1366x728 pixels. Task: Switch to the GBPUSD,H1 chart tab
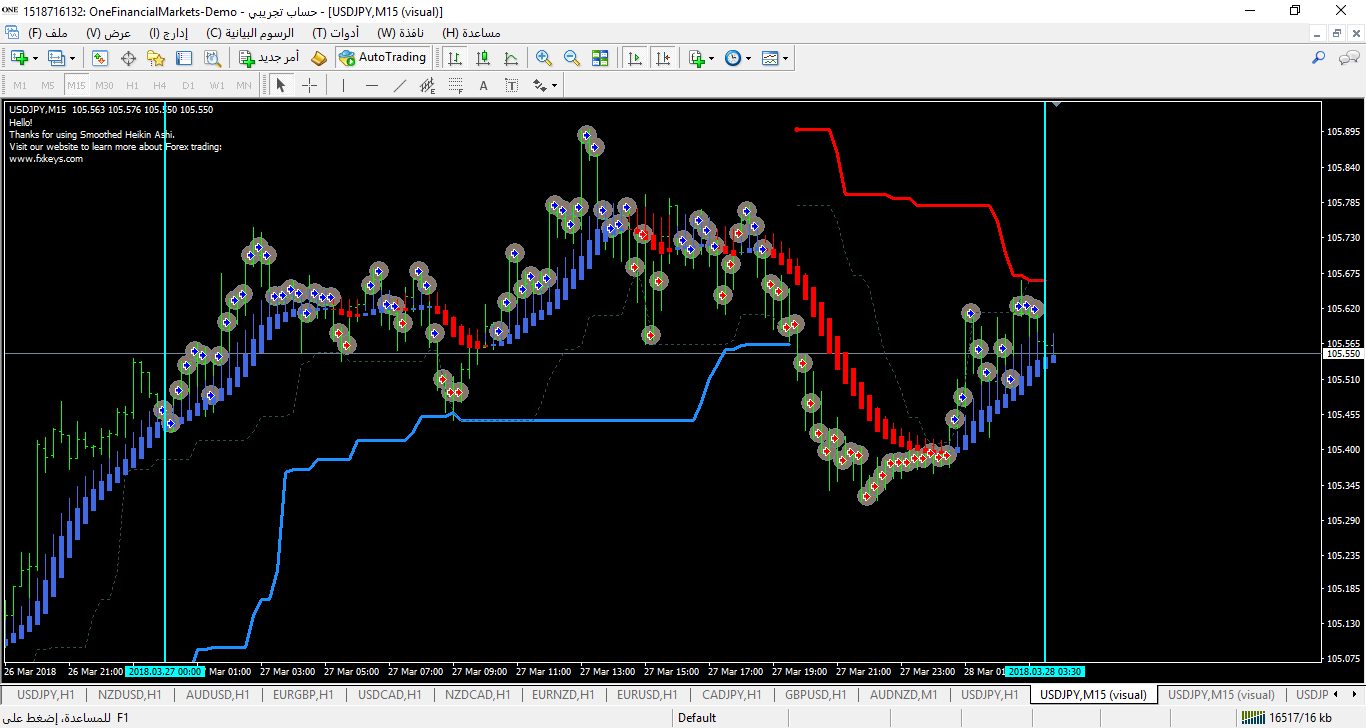(815, 694)
